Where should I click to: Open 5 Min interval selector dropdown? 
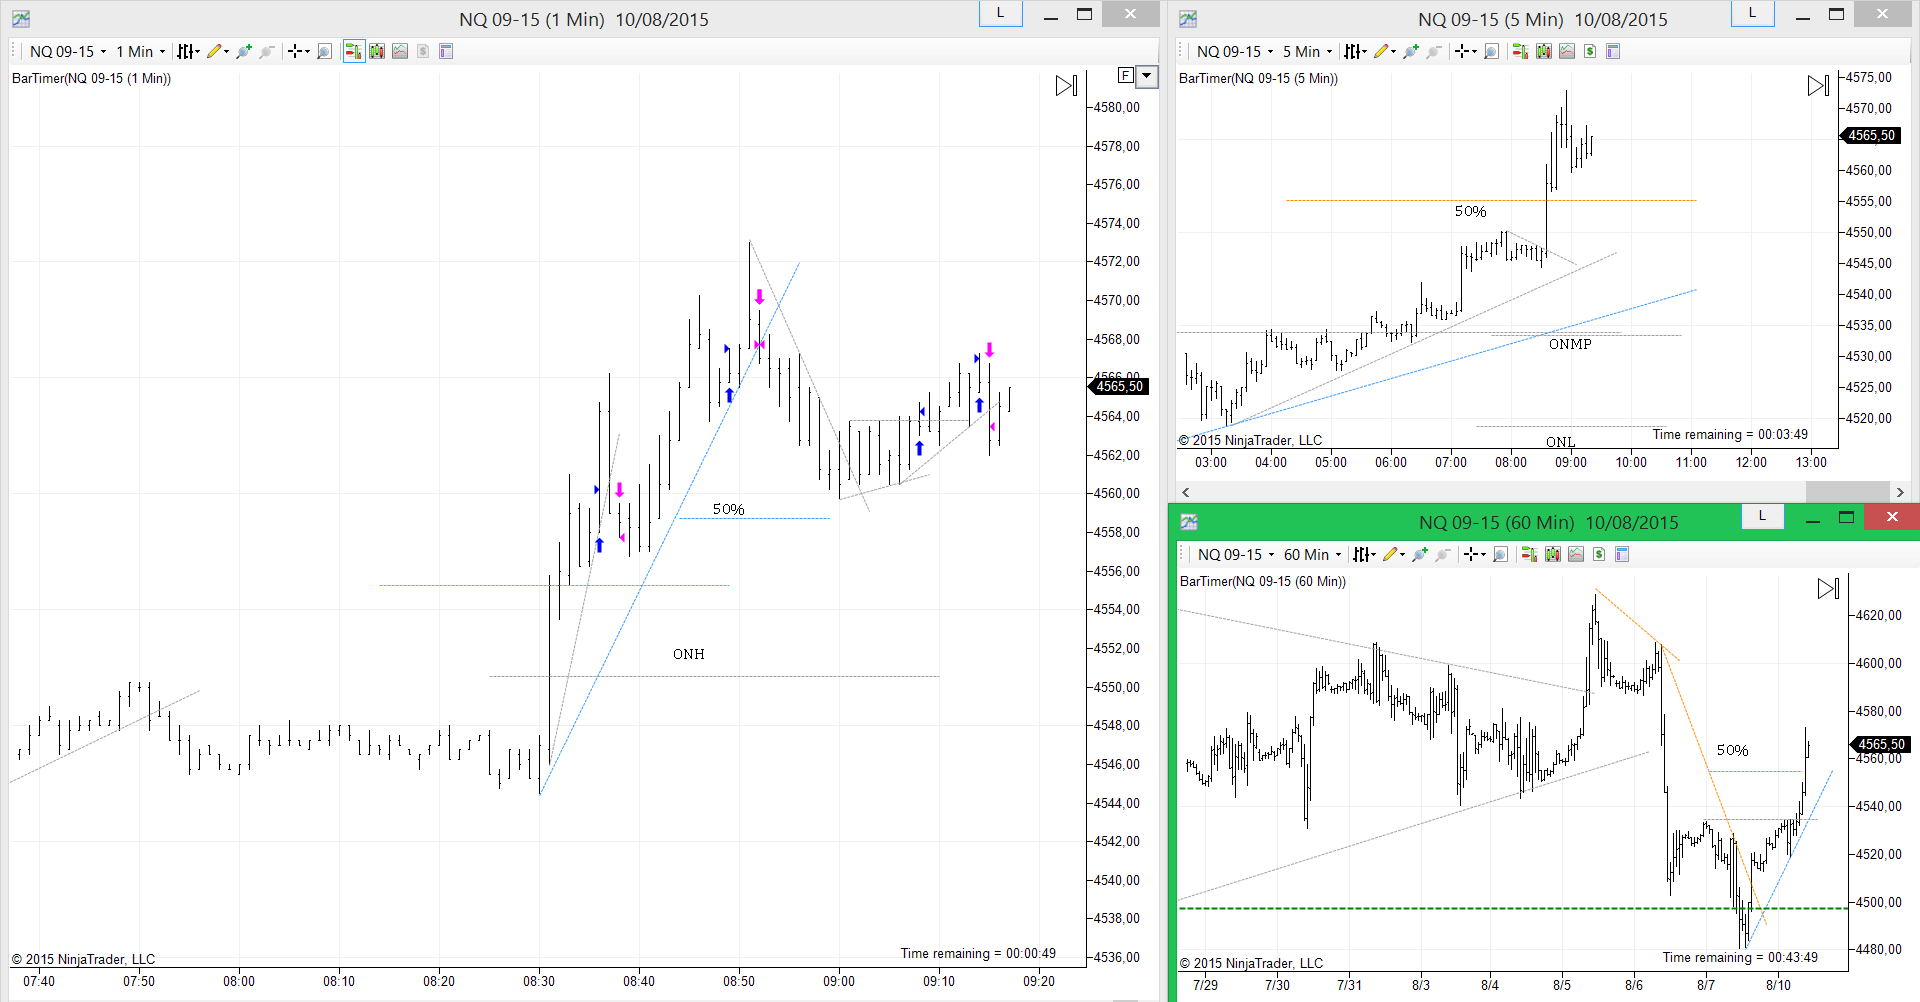[x=1308, y=51]
